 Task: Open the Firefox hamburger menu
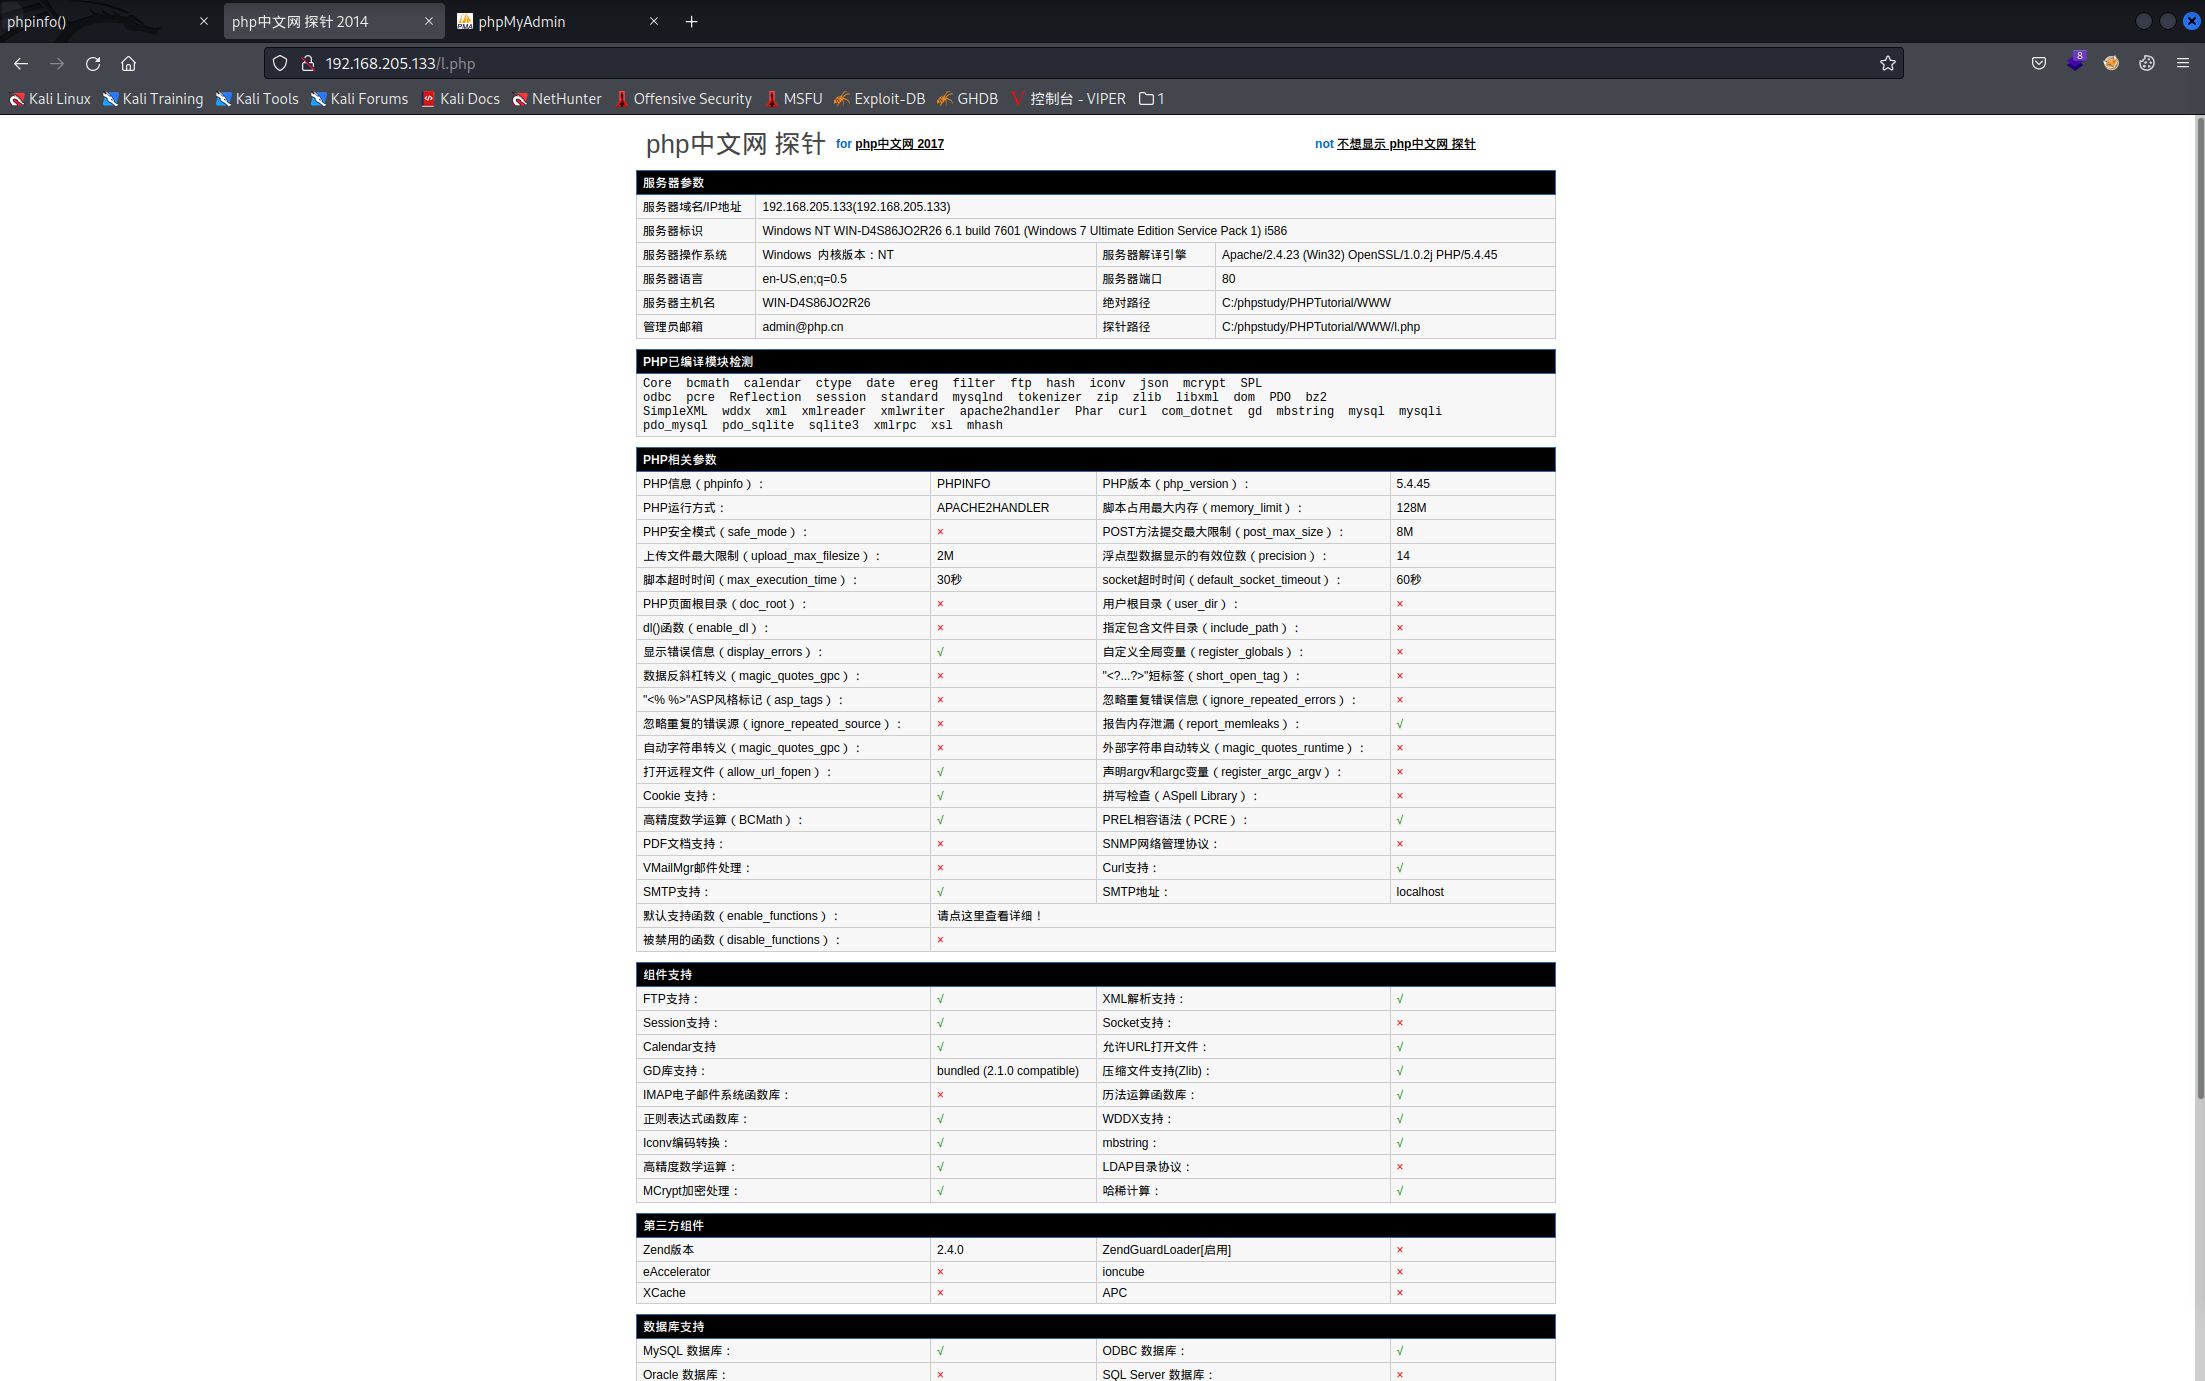coord(2182,63)
